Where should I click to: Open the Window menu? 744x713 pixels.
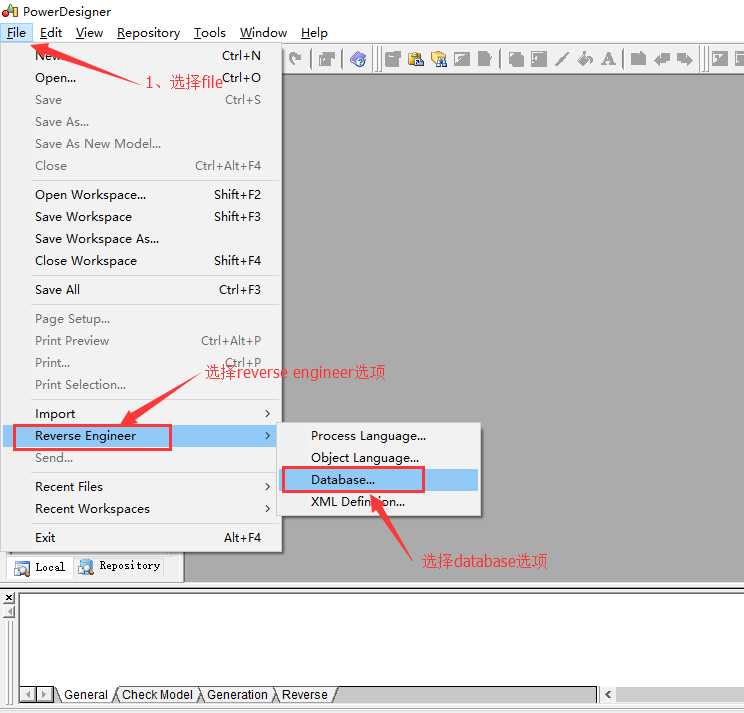263,33
